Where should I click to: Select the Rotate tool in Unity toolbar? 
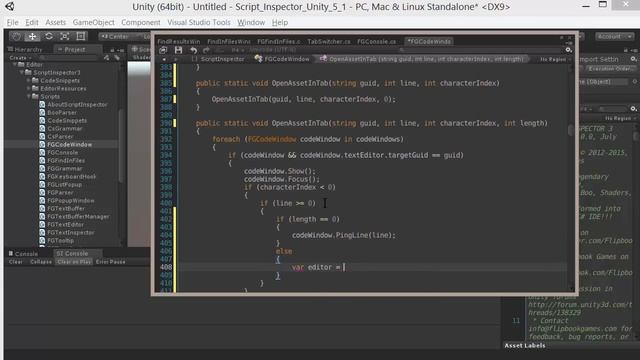(49, 36)
